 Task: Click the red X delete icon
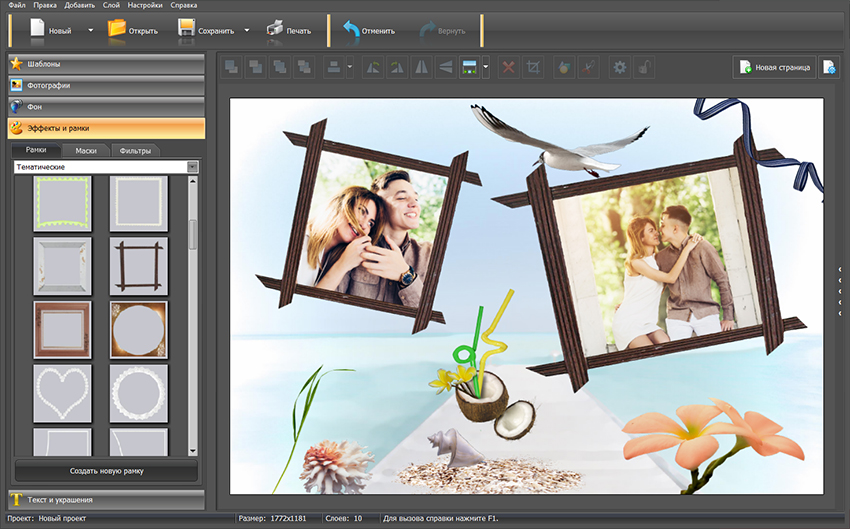point(508,67)
